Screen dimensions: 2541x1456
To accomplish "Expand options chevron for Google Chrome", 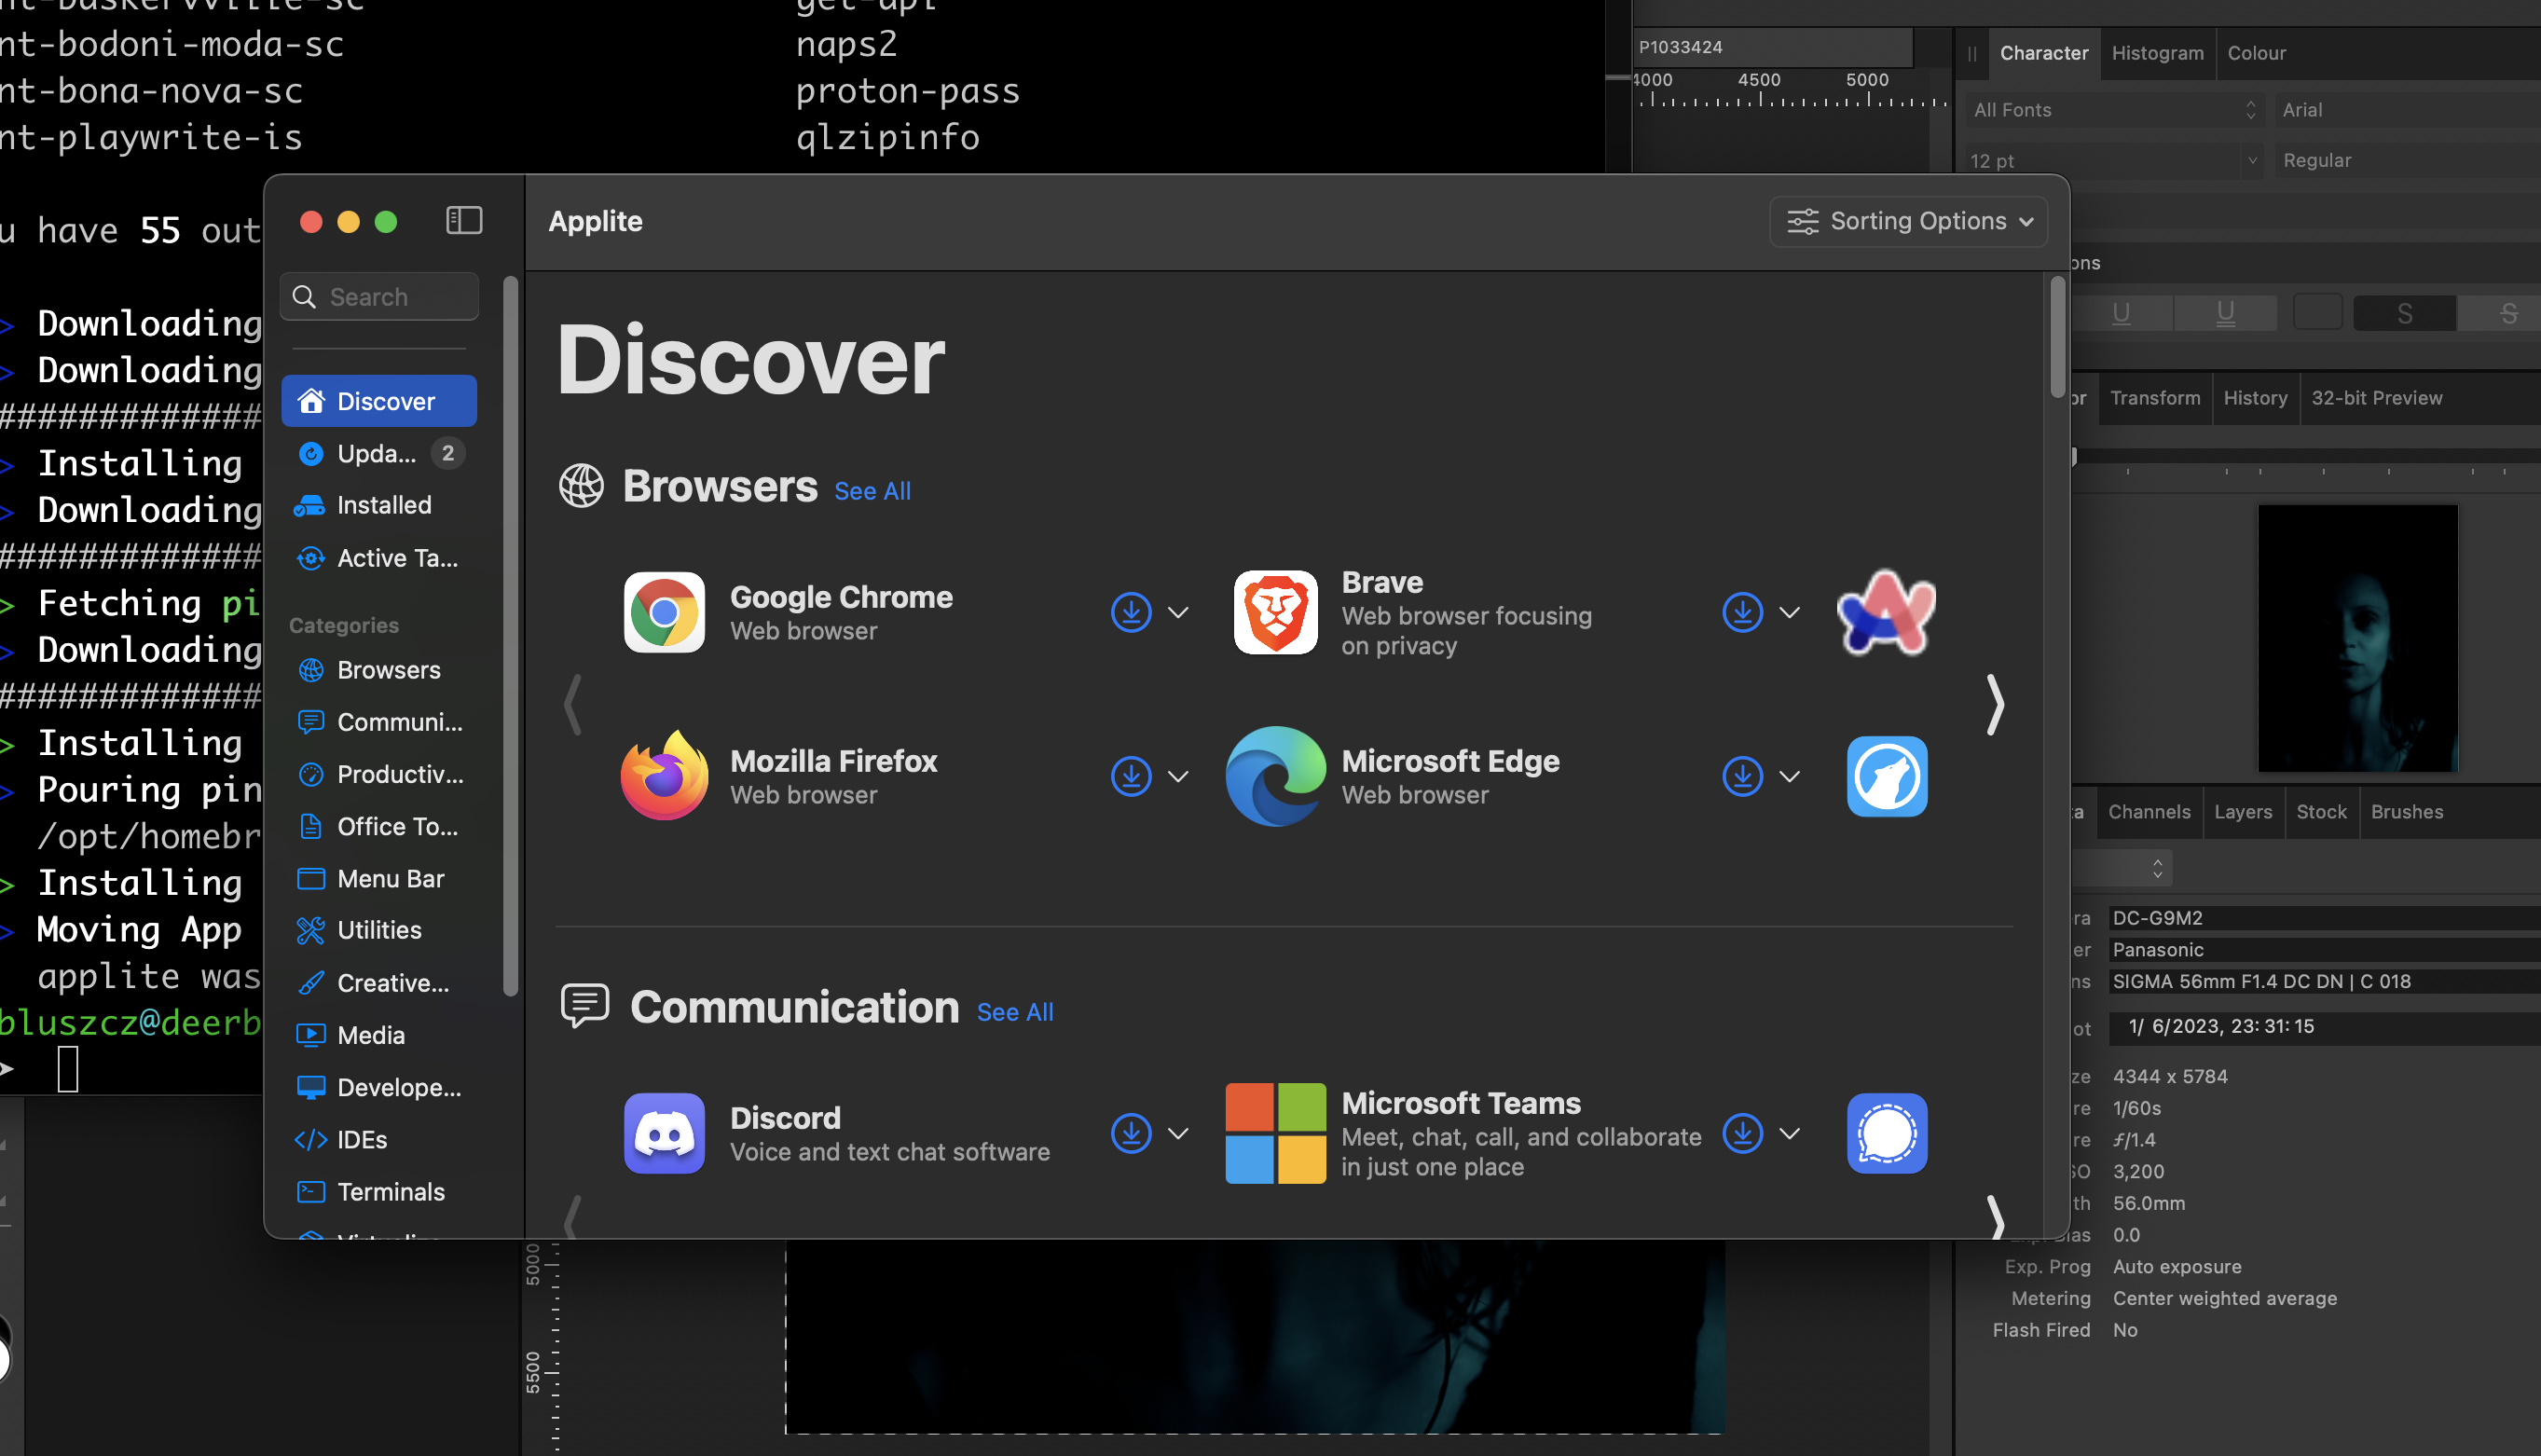I will pos(1178,612).
